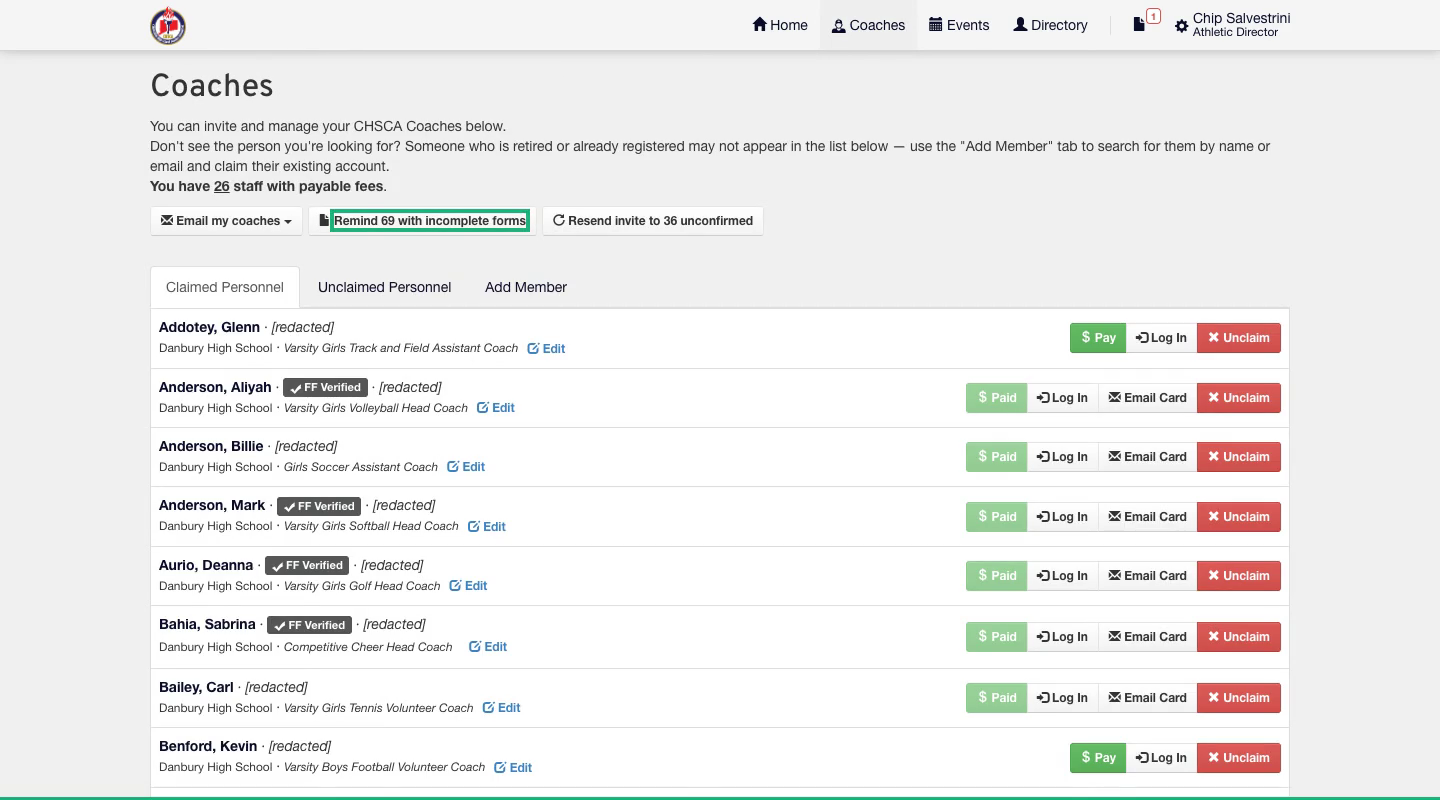Open the Coaches nav item
The width and height of the screenshot is (1440, 800).
point(868,25)
